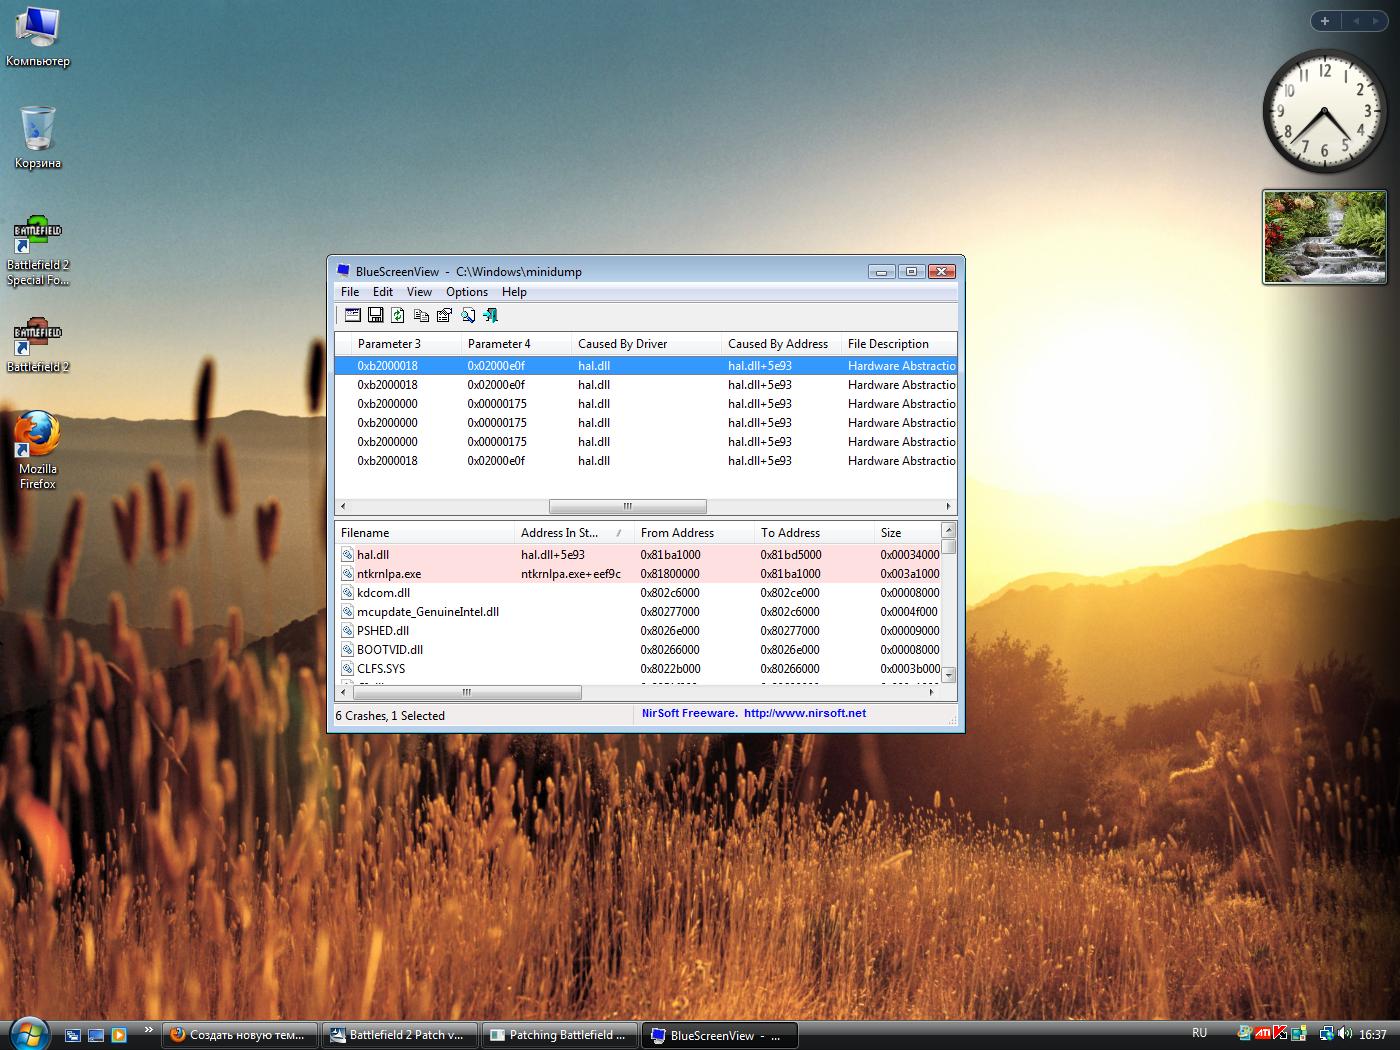The width and height of the screenshot is (1400, 1050).
Task: Open the Options menu
Action: 466,292
